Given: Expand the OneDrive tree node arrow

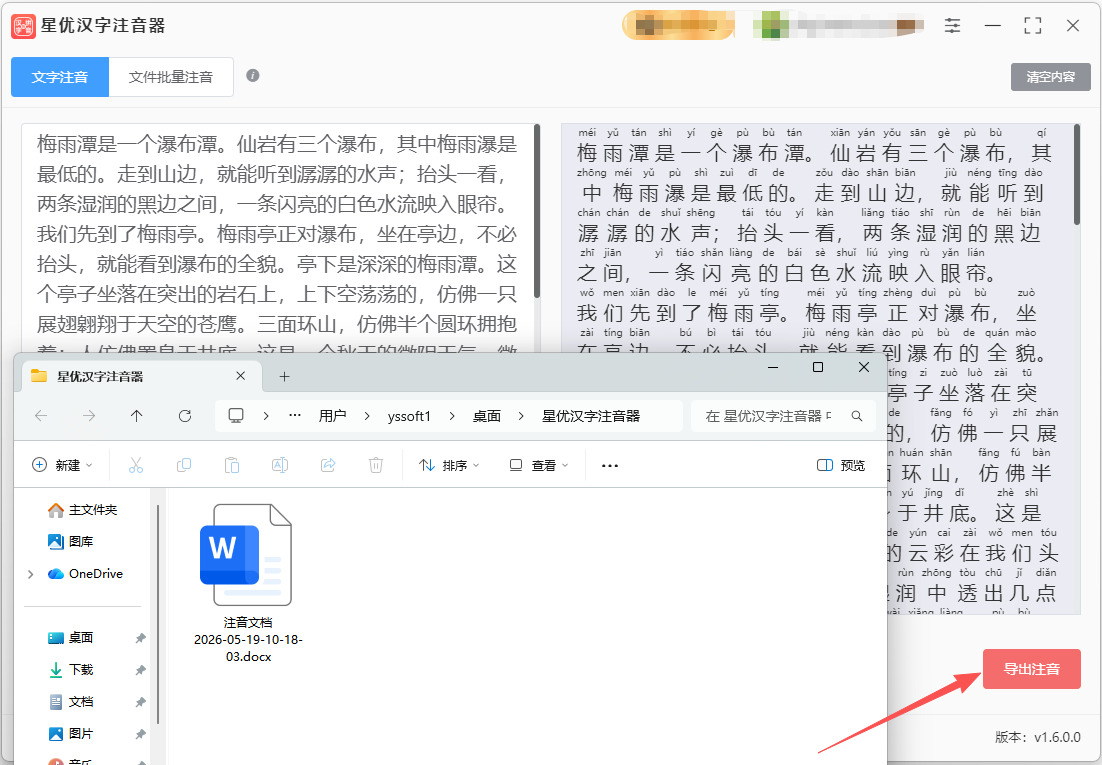Looking at the screenshot, I should (x=30, y=574).
